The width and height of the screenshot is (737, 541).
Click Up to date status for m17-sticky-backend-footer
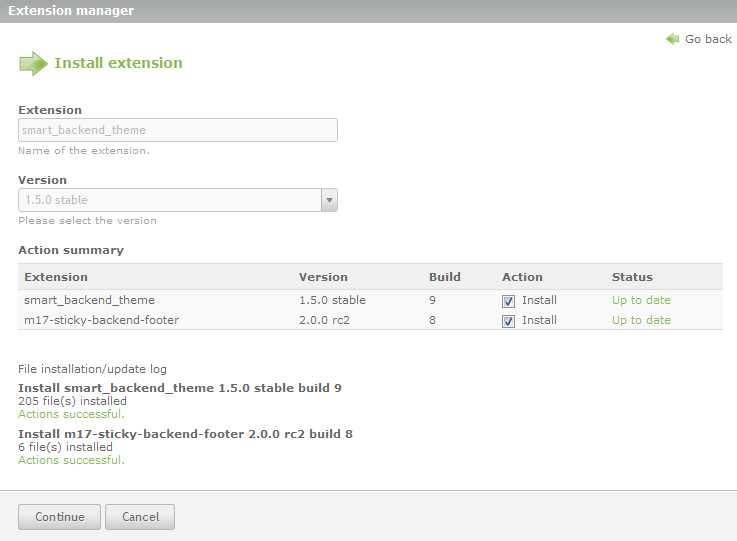click(641, 320)
